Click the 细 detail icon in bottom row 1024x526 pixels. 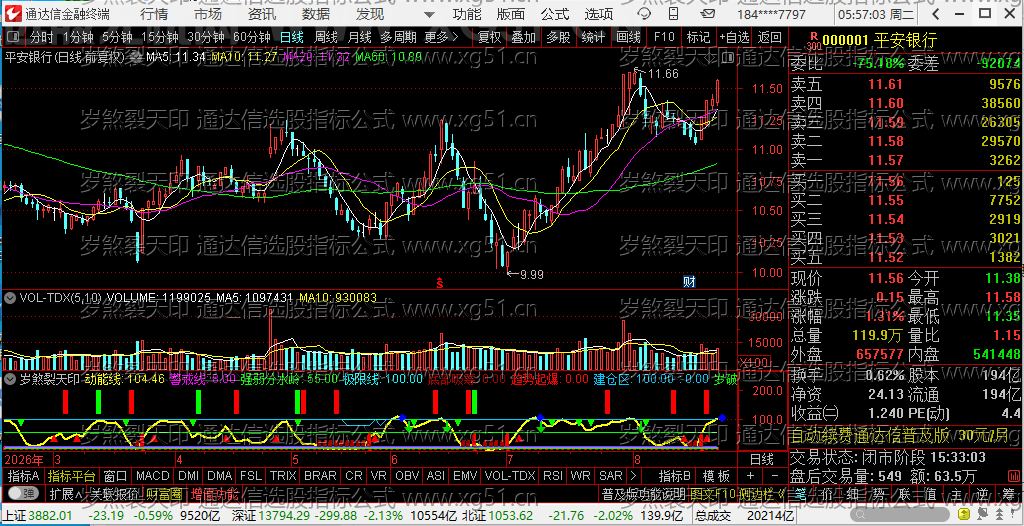tap(852, 493)
